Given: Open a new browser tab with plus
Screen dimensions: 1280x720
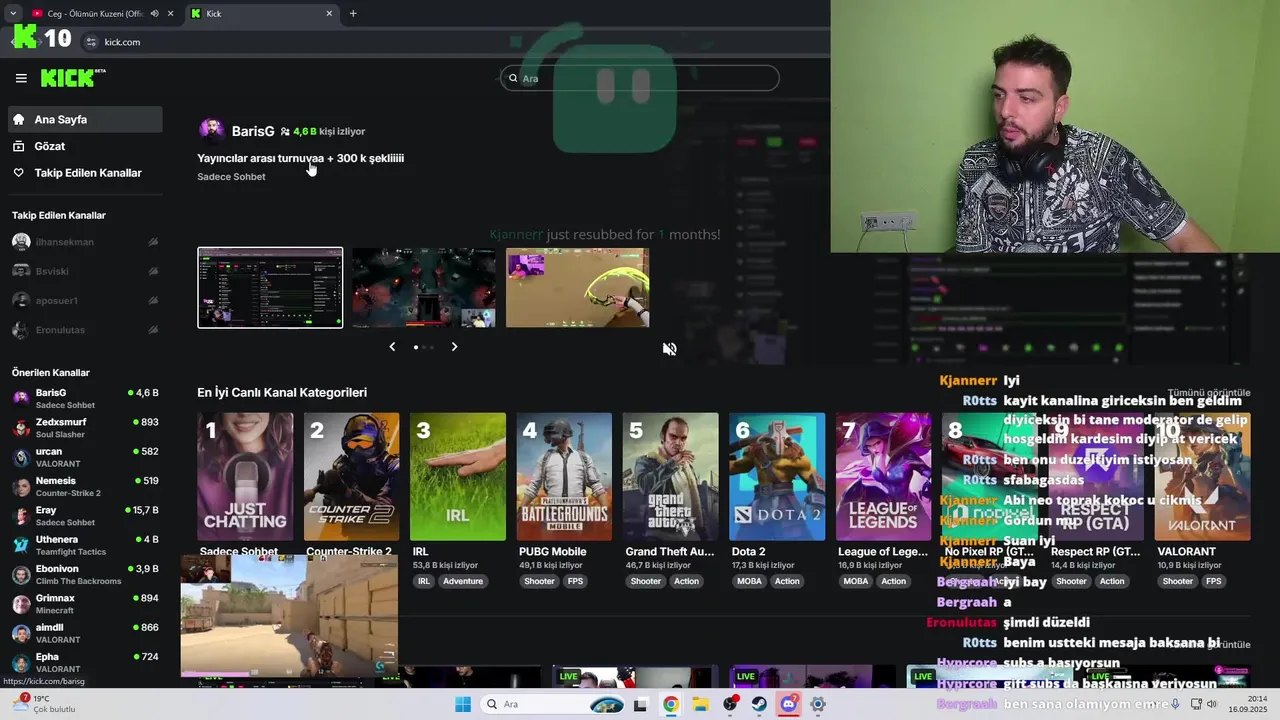Looking at the screenshot, I should [353, 13].
